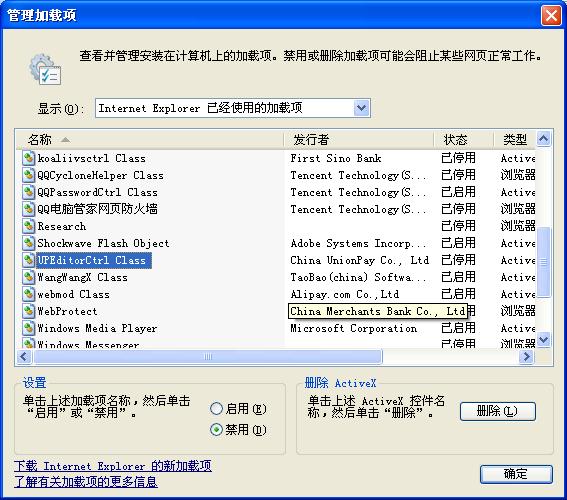Click the QQPasswordCtrl Class row icon
The width and height of the screenshot is (567, 500).
click(28, 192)
